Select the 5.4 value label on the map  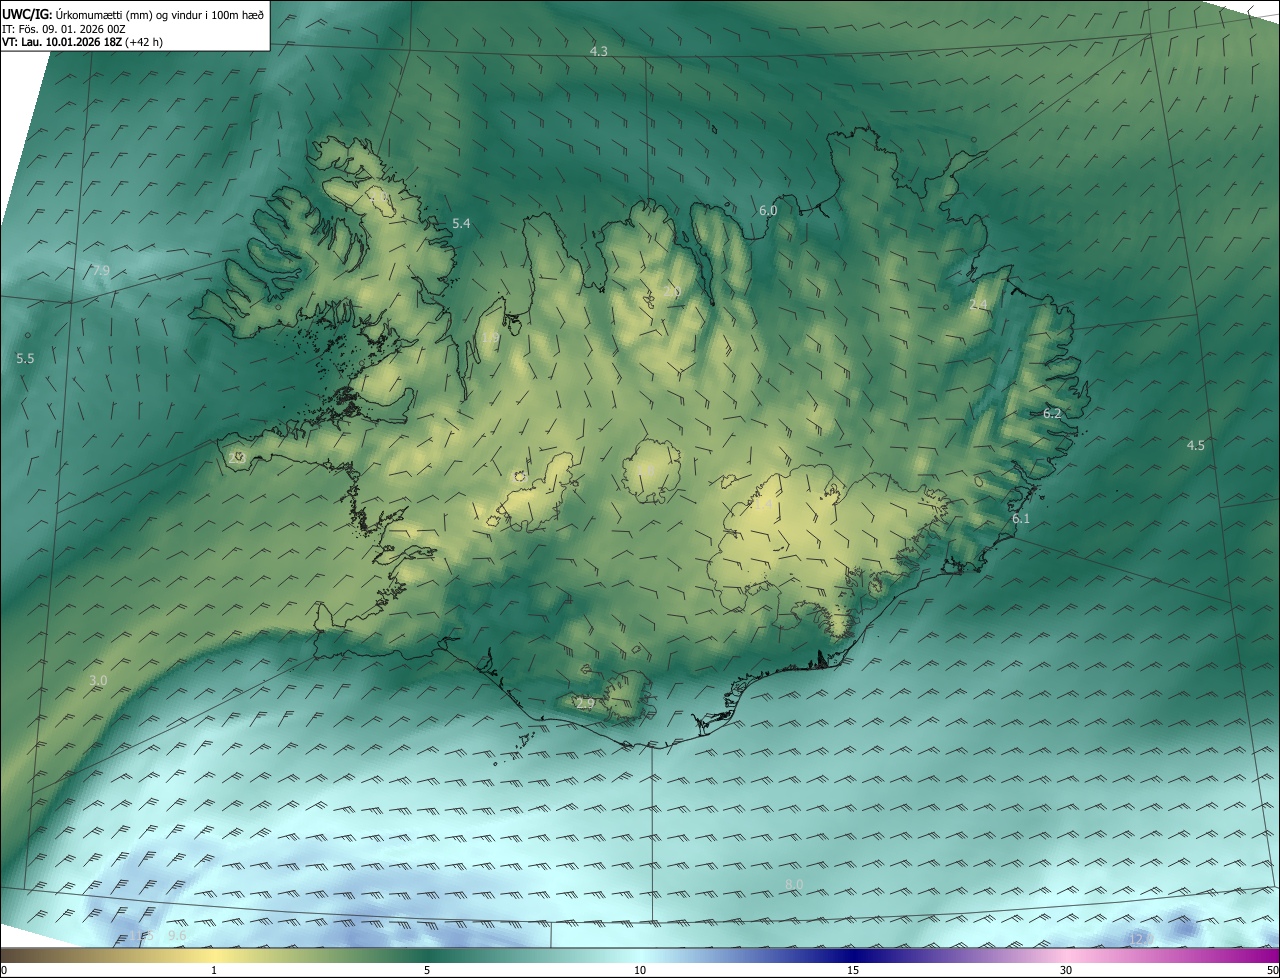[x=461, y=224]
